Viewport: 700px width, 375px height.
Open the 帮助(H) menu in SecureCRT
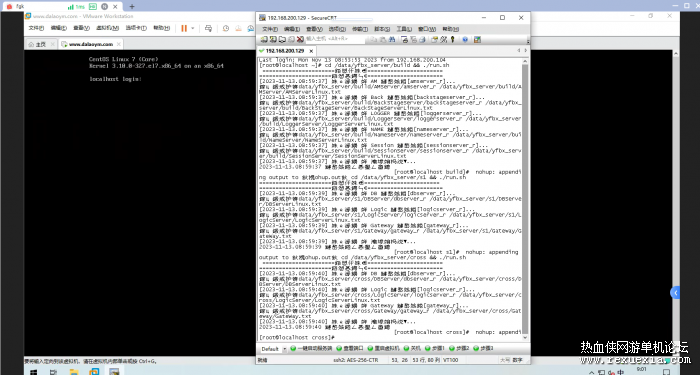pos(450,29)
